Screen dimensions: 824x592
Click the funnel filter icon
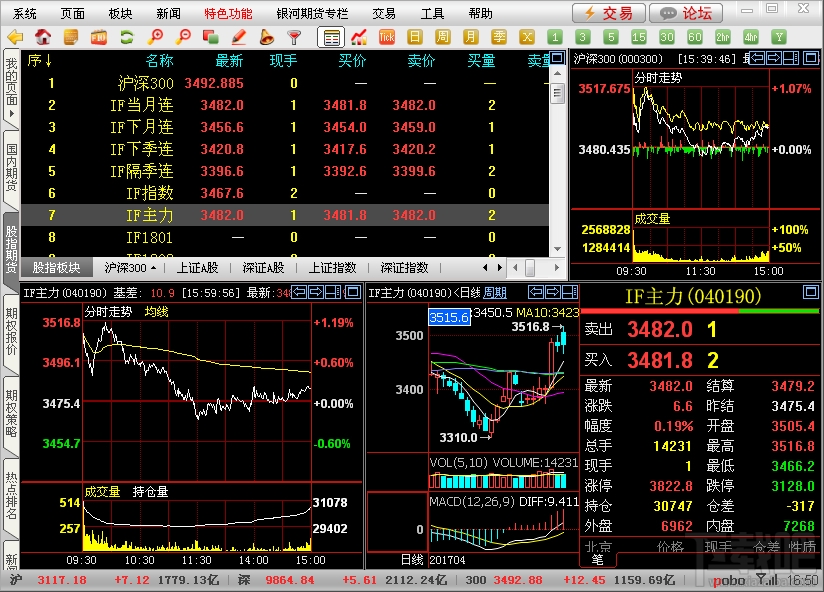pyautogui.click(x=294, y=37)
